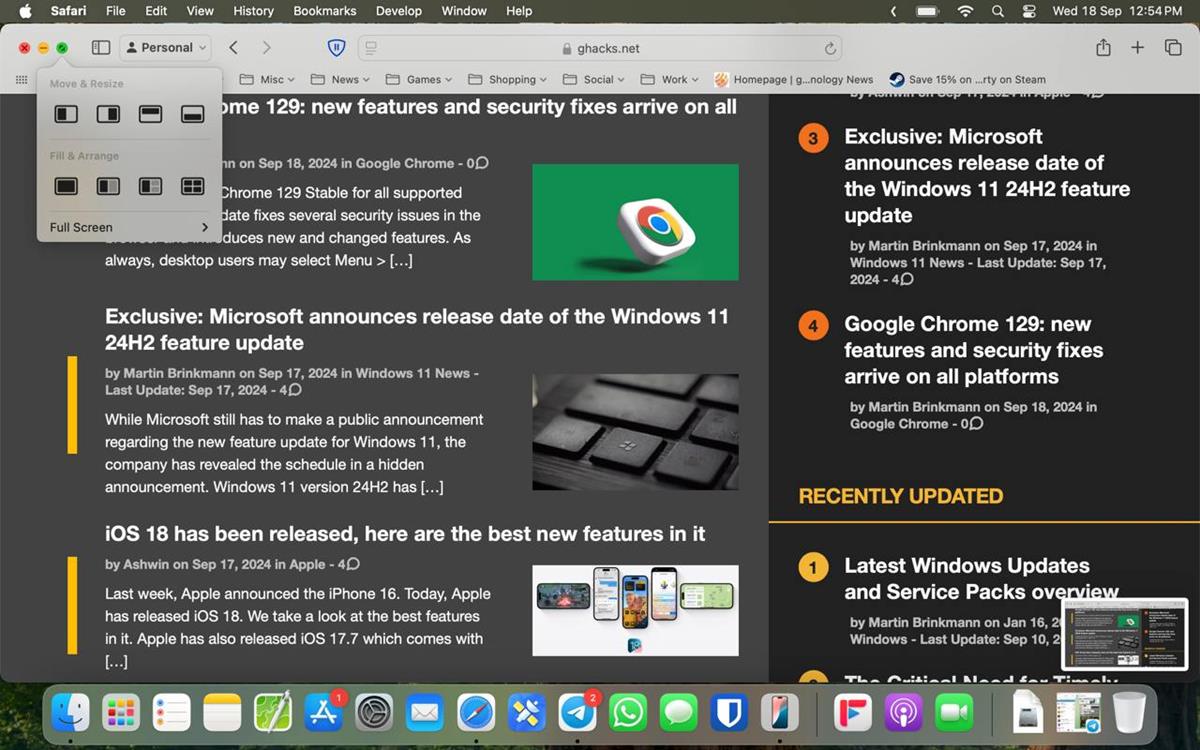Expand the Shopping bookmarks folder
Screen dimensions: 1200x750
coord(506,79)
